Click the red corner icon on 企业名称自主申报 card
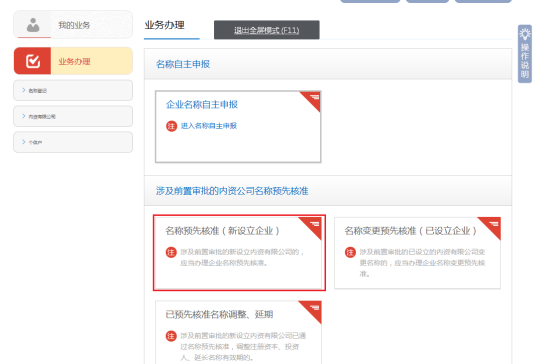 tap(311, 101)
